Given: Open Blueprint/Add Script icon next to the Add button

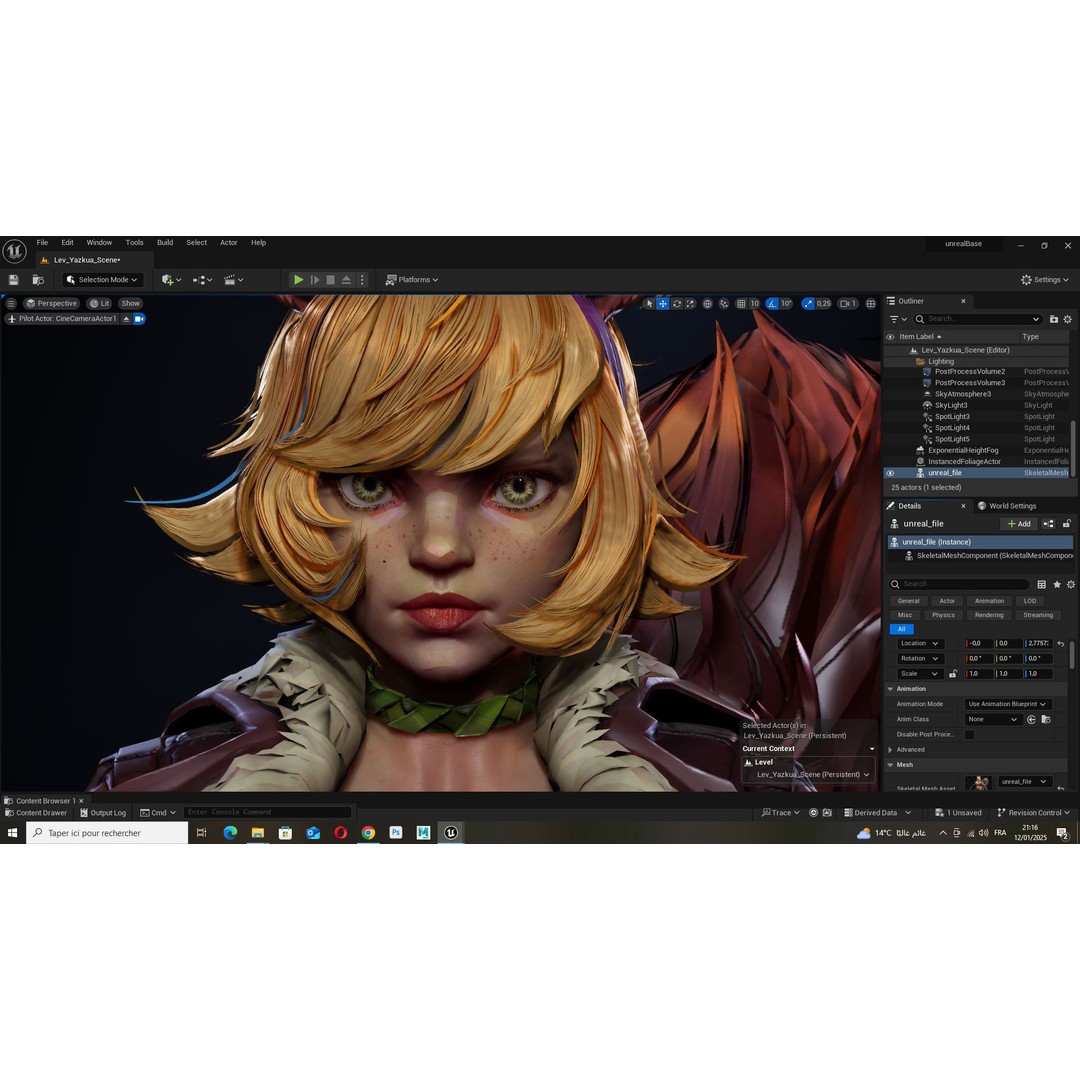Looking at the screenshot, I should pyautogui.click(x=1048, y=524).
